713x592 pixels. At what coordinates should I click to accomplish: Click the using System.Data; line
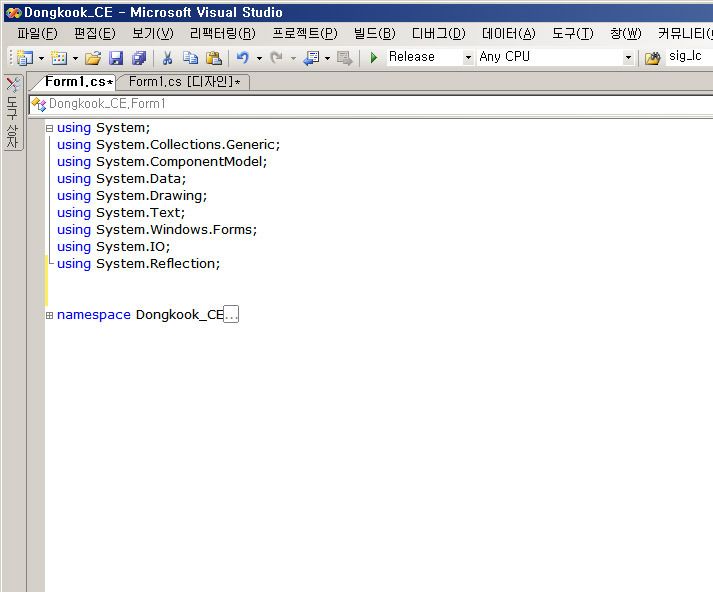click(121, 179)
